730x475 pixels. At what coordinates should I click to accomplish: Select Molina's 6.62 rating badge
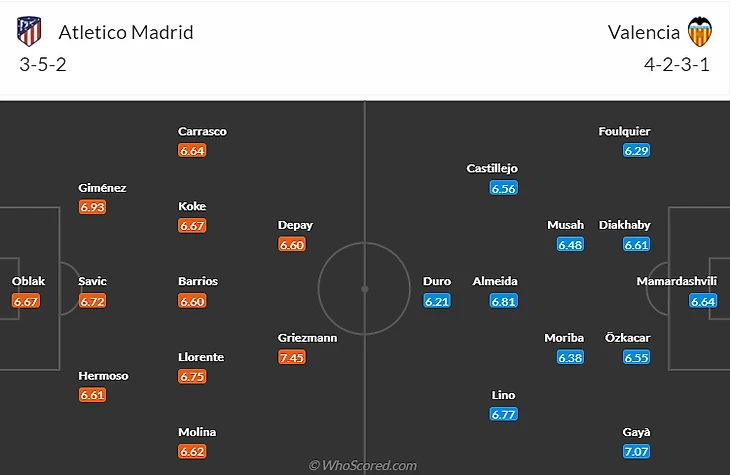coord(192,451)
